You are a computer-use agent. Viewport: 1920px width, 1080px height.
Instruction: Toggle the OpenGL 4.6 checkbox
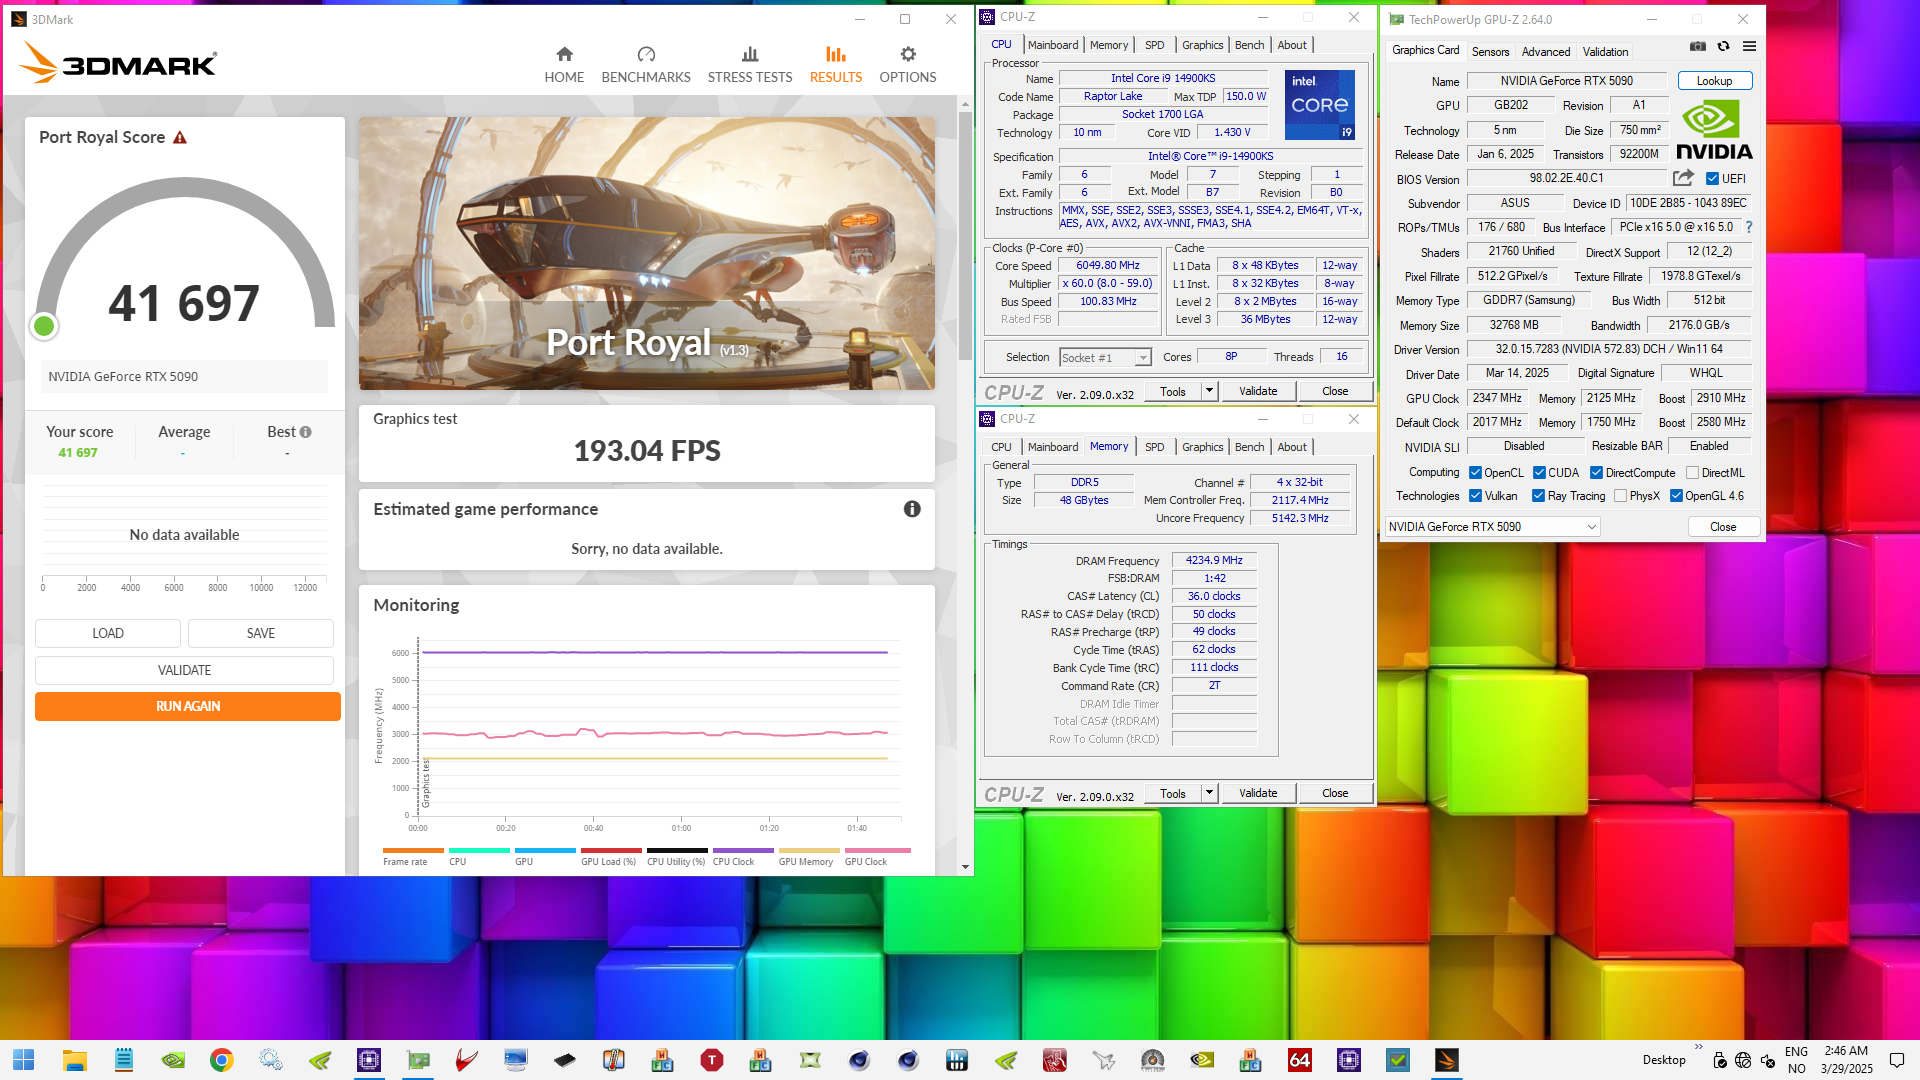(1677, 496)
